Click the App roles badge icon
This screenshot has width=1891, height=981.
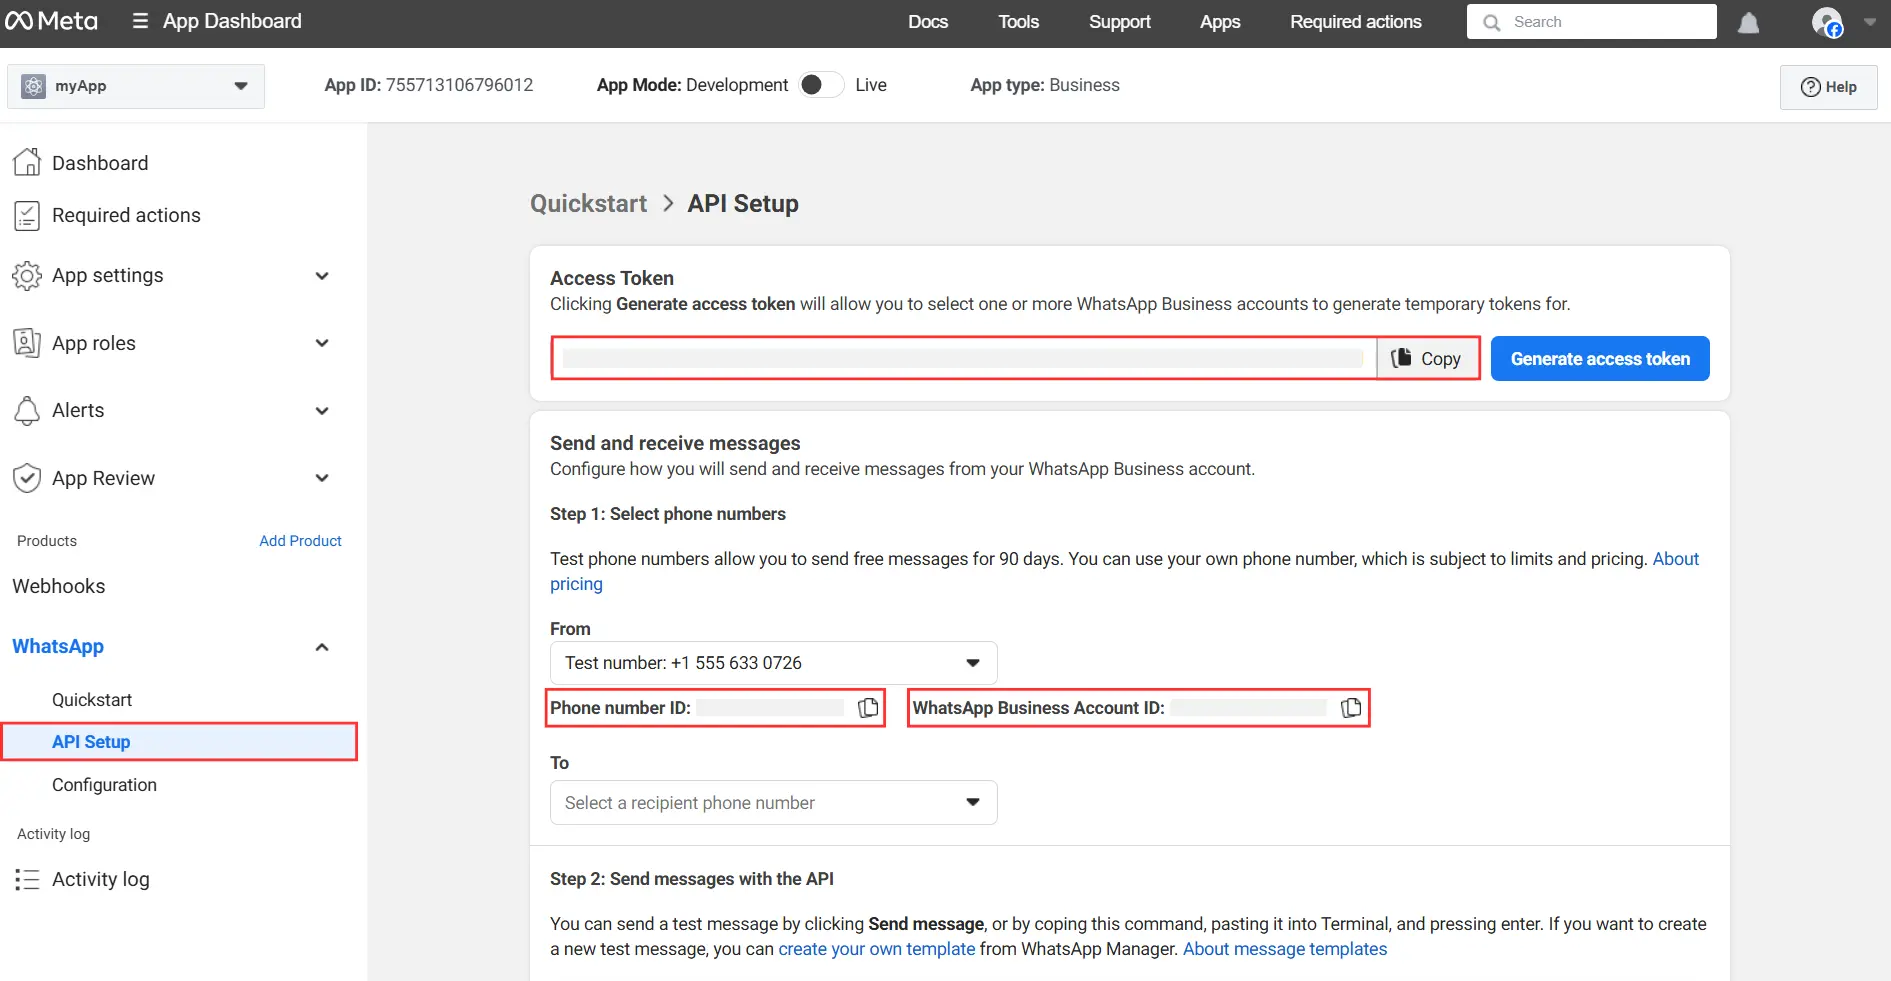[x=27, y=343]
